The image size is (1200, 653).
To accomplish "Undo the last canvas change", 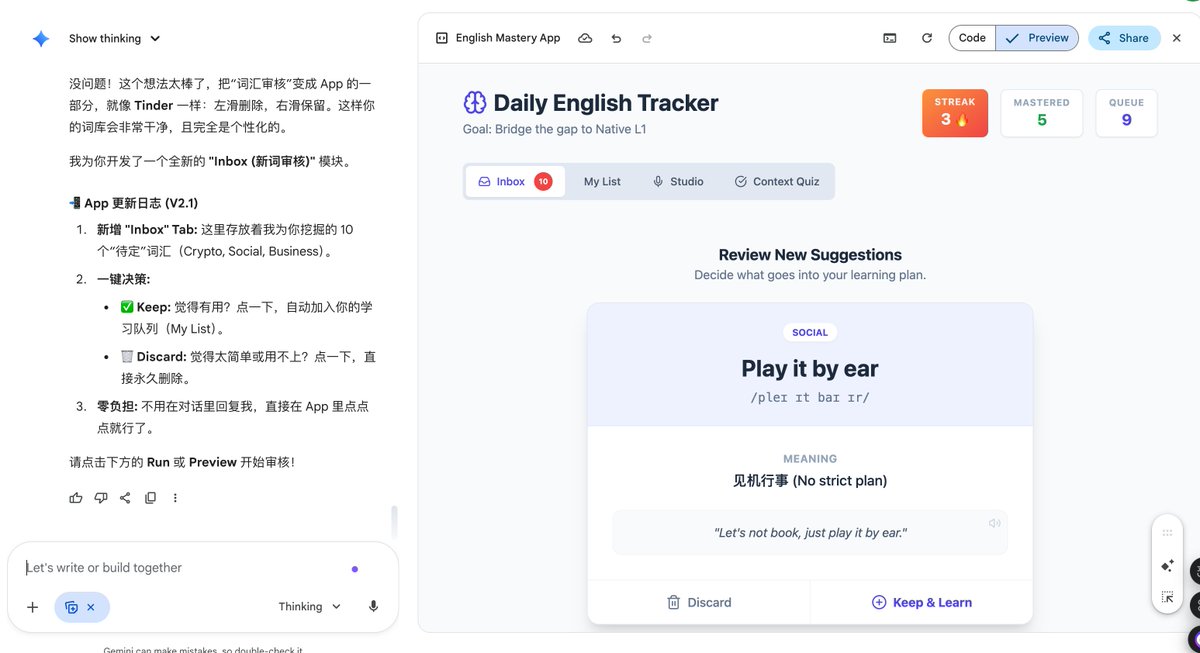I will pyautogui.click(x=616, y=38).
